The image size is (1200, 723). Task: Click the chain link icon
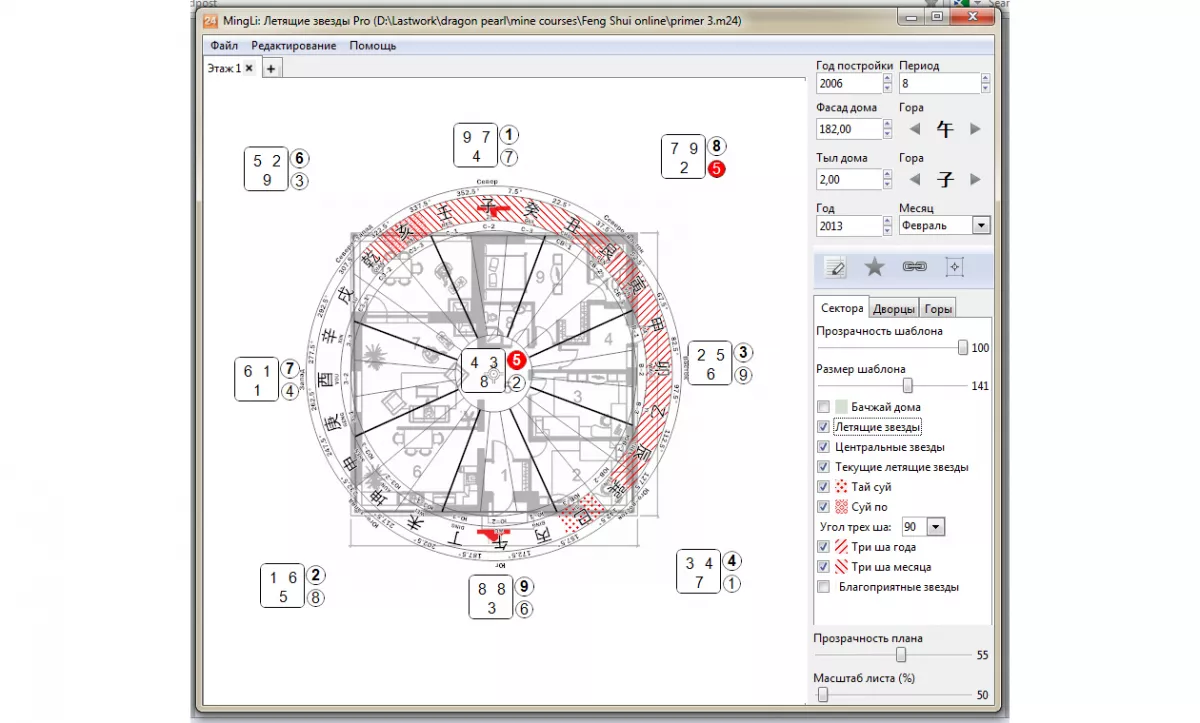[914, 267]
